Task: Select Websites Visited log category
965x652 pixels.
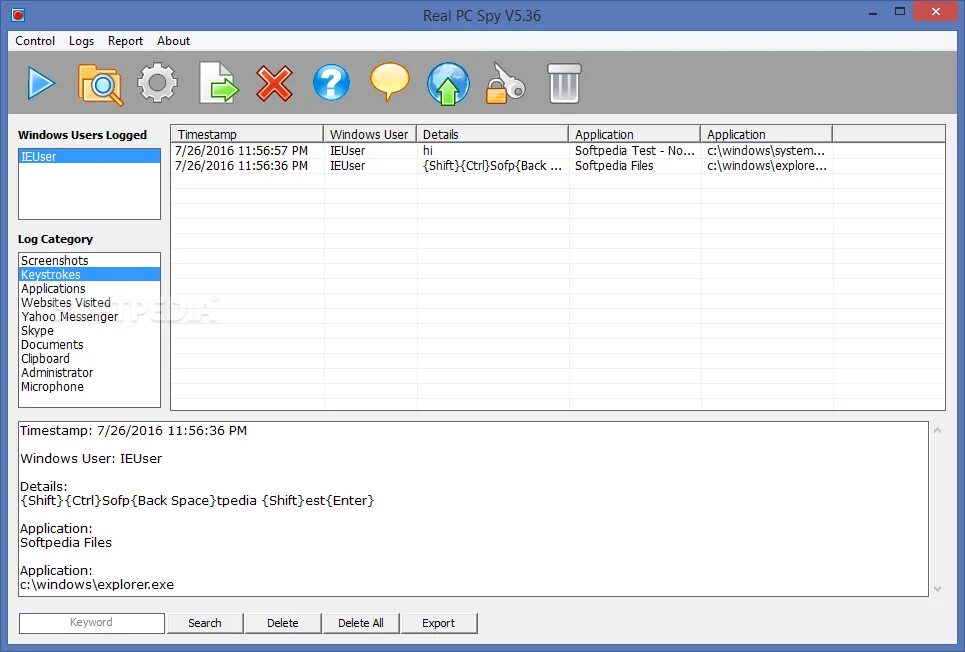Action: click(89, 303)
